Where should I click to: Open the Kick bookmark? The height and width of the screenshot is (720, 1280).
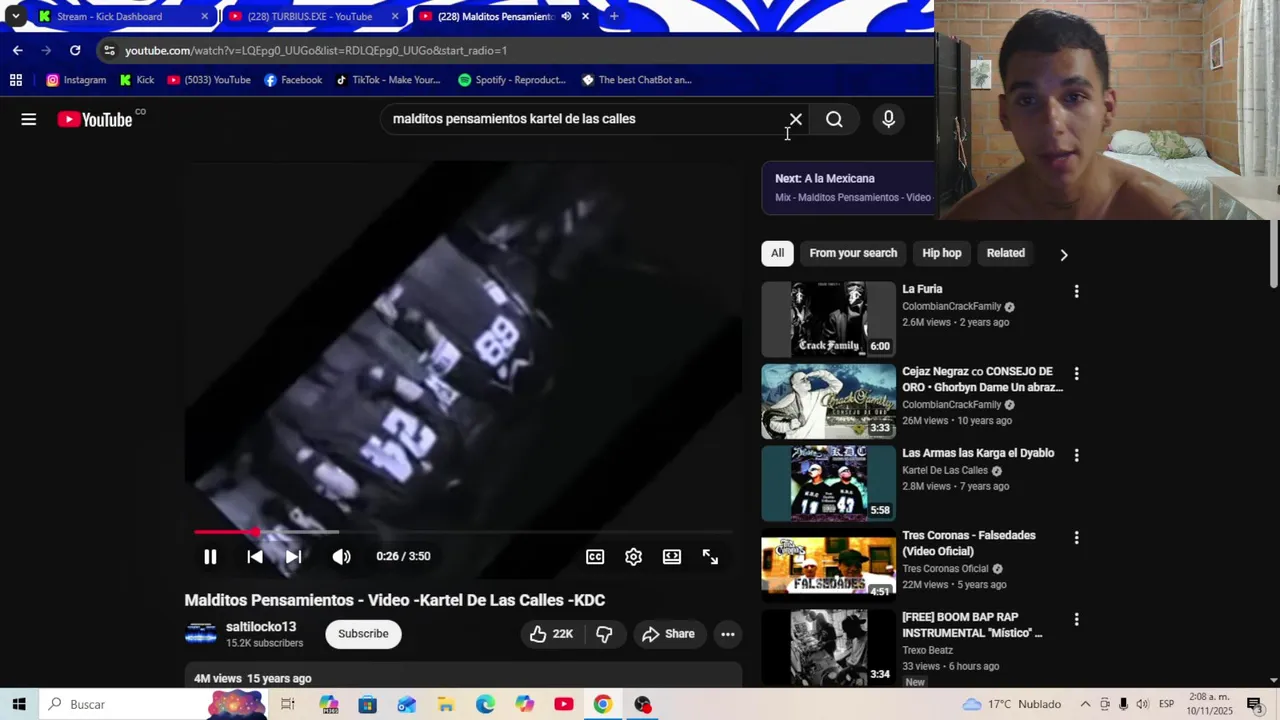click(136, 80)
